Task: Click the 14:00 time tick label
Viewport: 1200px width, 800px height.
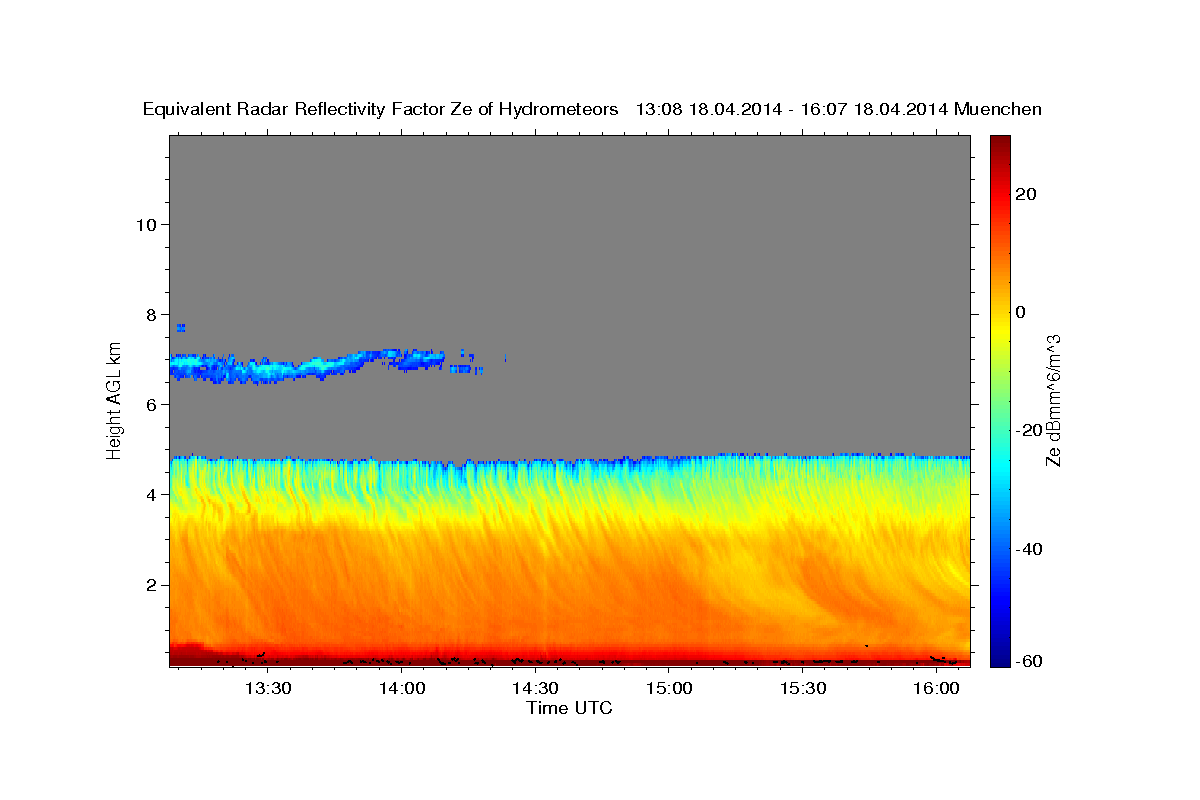Action: coord(402,689)
